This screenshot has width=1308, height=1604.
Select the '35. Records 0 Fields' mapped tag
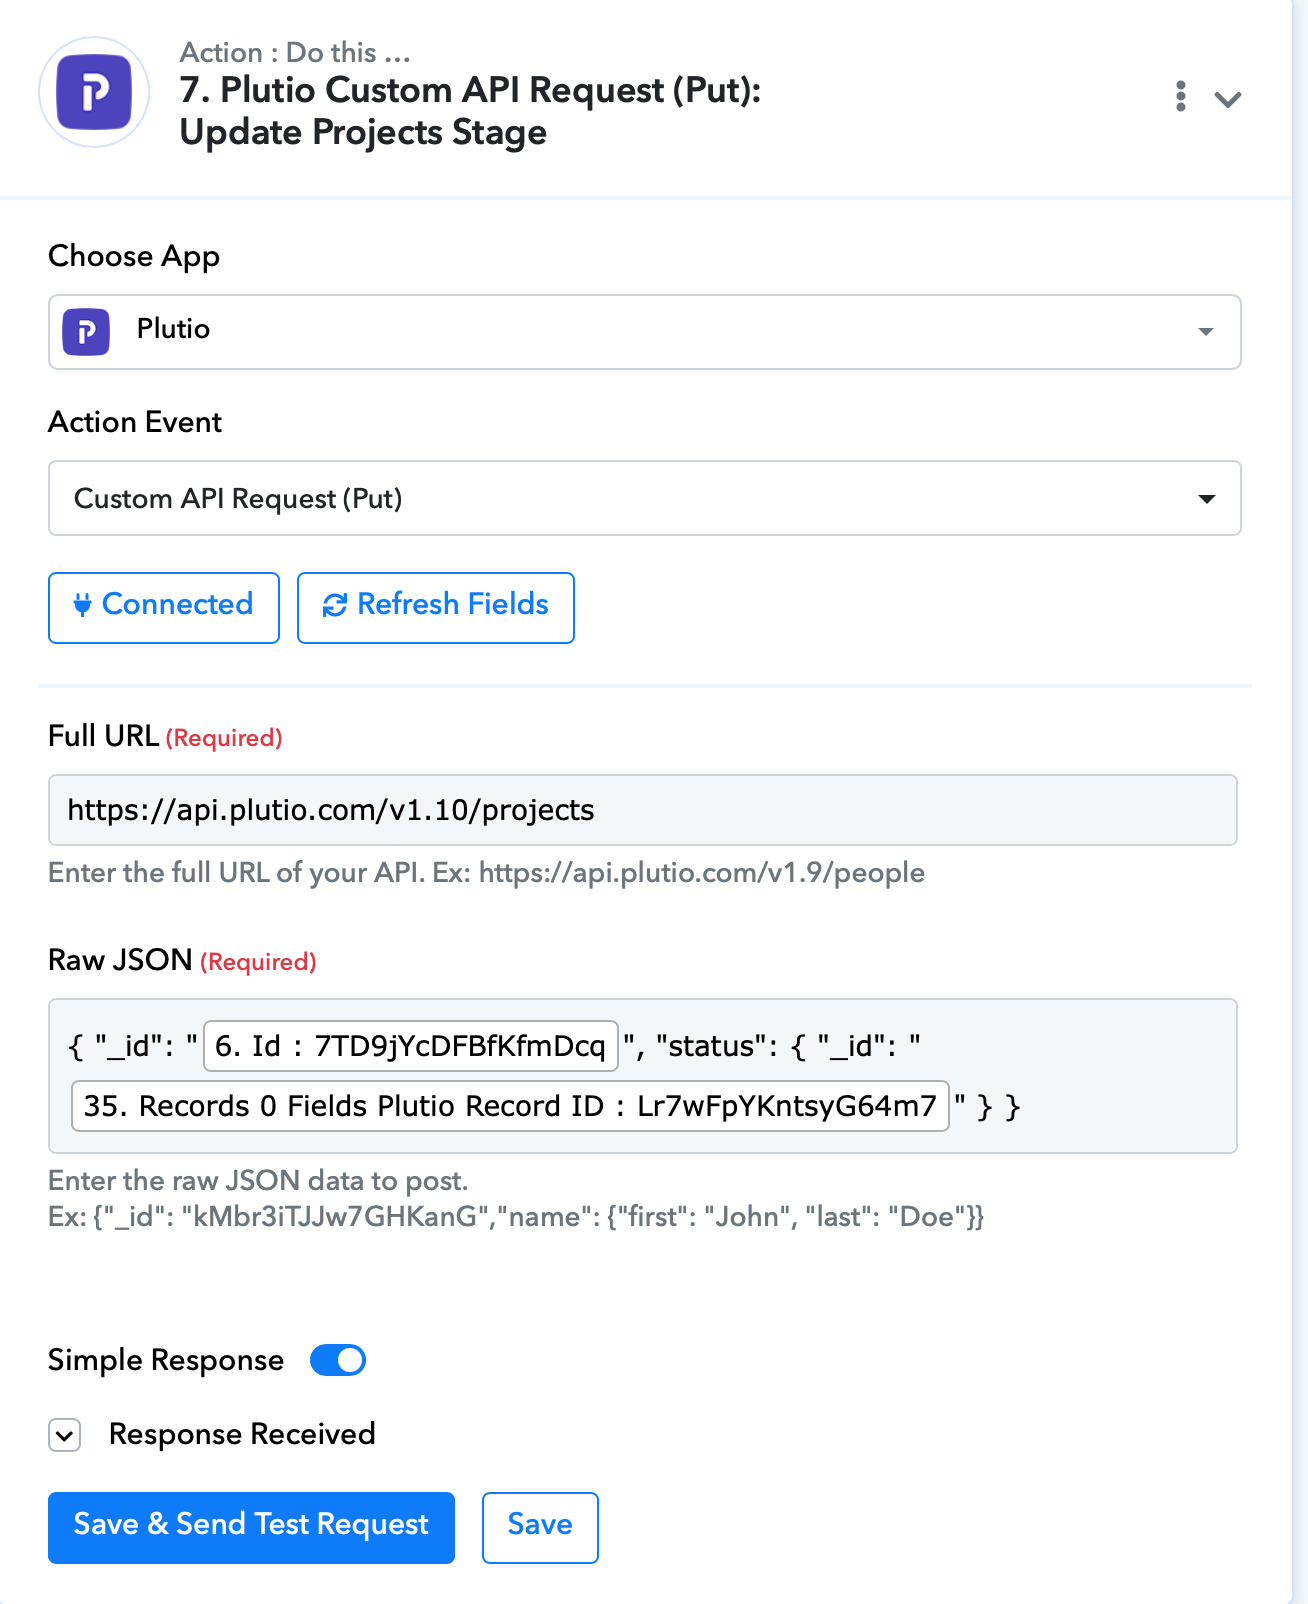pos(510,1106)
